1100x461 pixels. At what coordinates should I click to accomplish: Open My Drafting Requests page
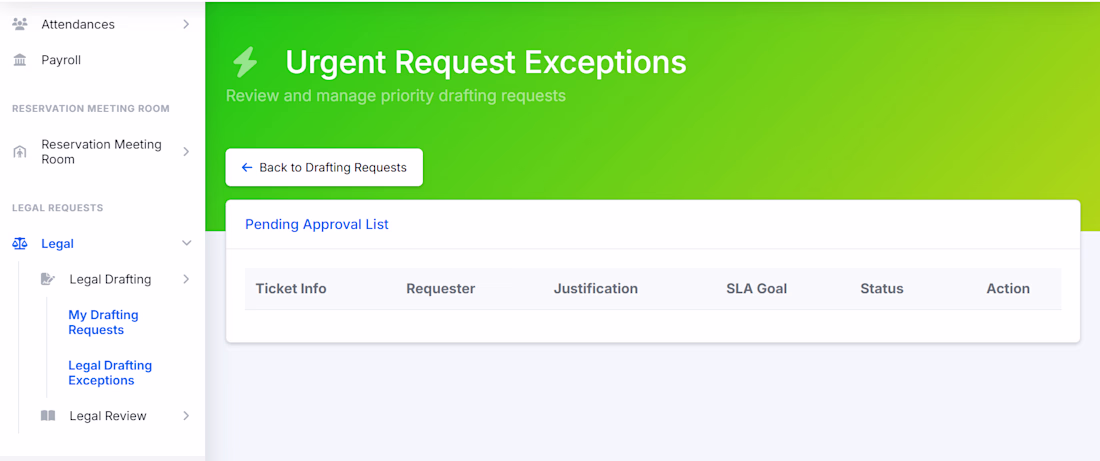click(x=103, y=322)
